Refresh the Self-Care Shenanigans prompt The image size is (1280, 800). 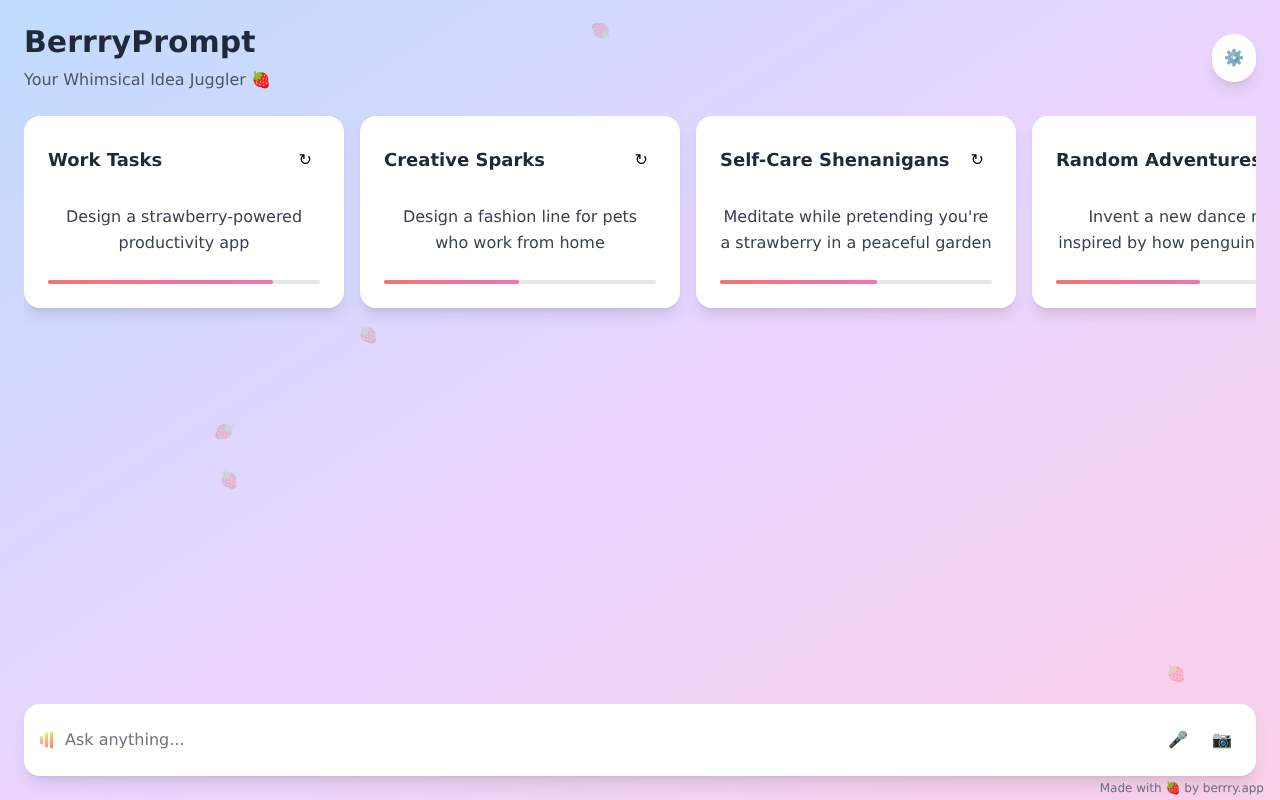click(977, 159)
